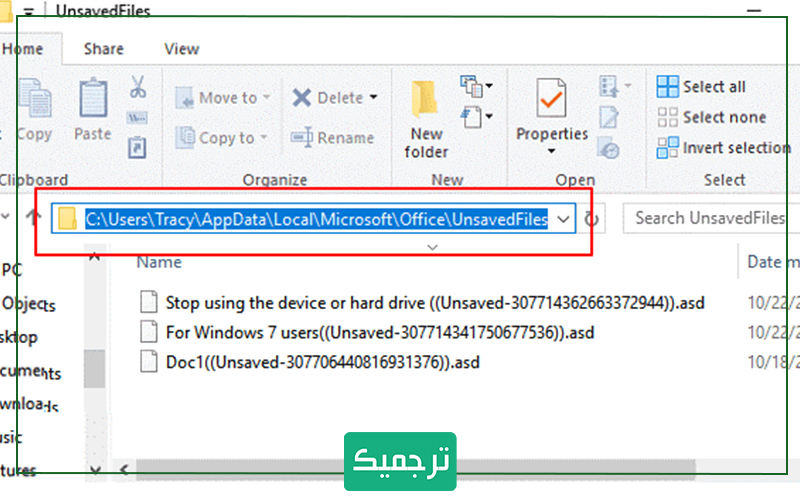Select the Cut scissors icon
Screen dimensions: 800x500
[137, 87]
